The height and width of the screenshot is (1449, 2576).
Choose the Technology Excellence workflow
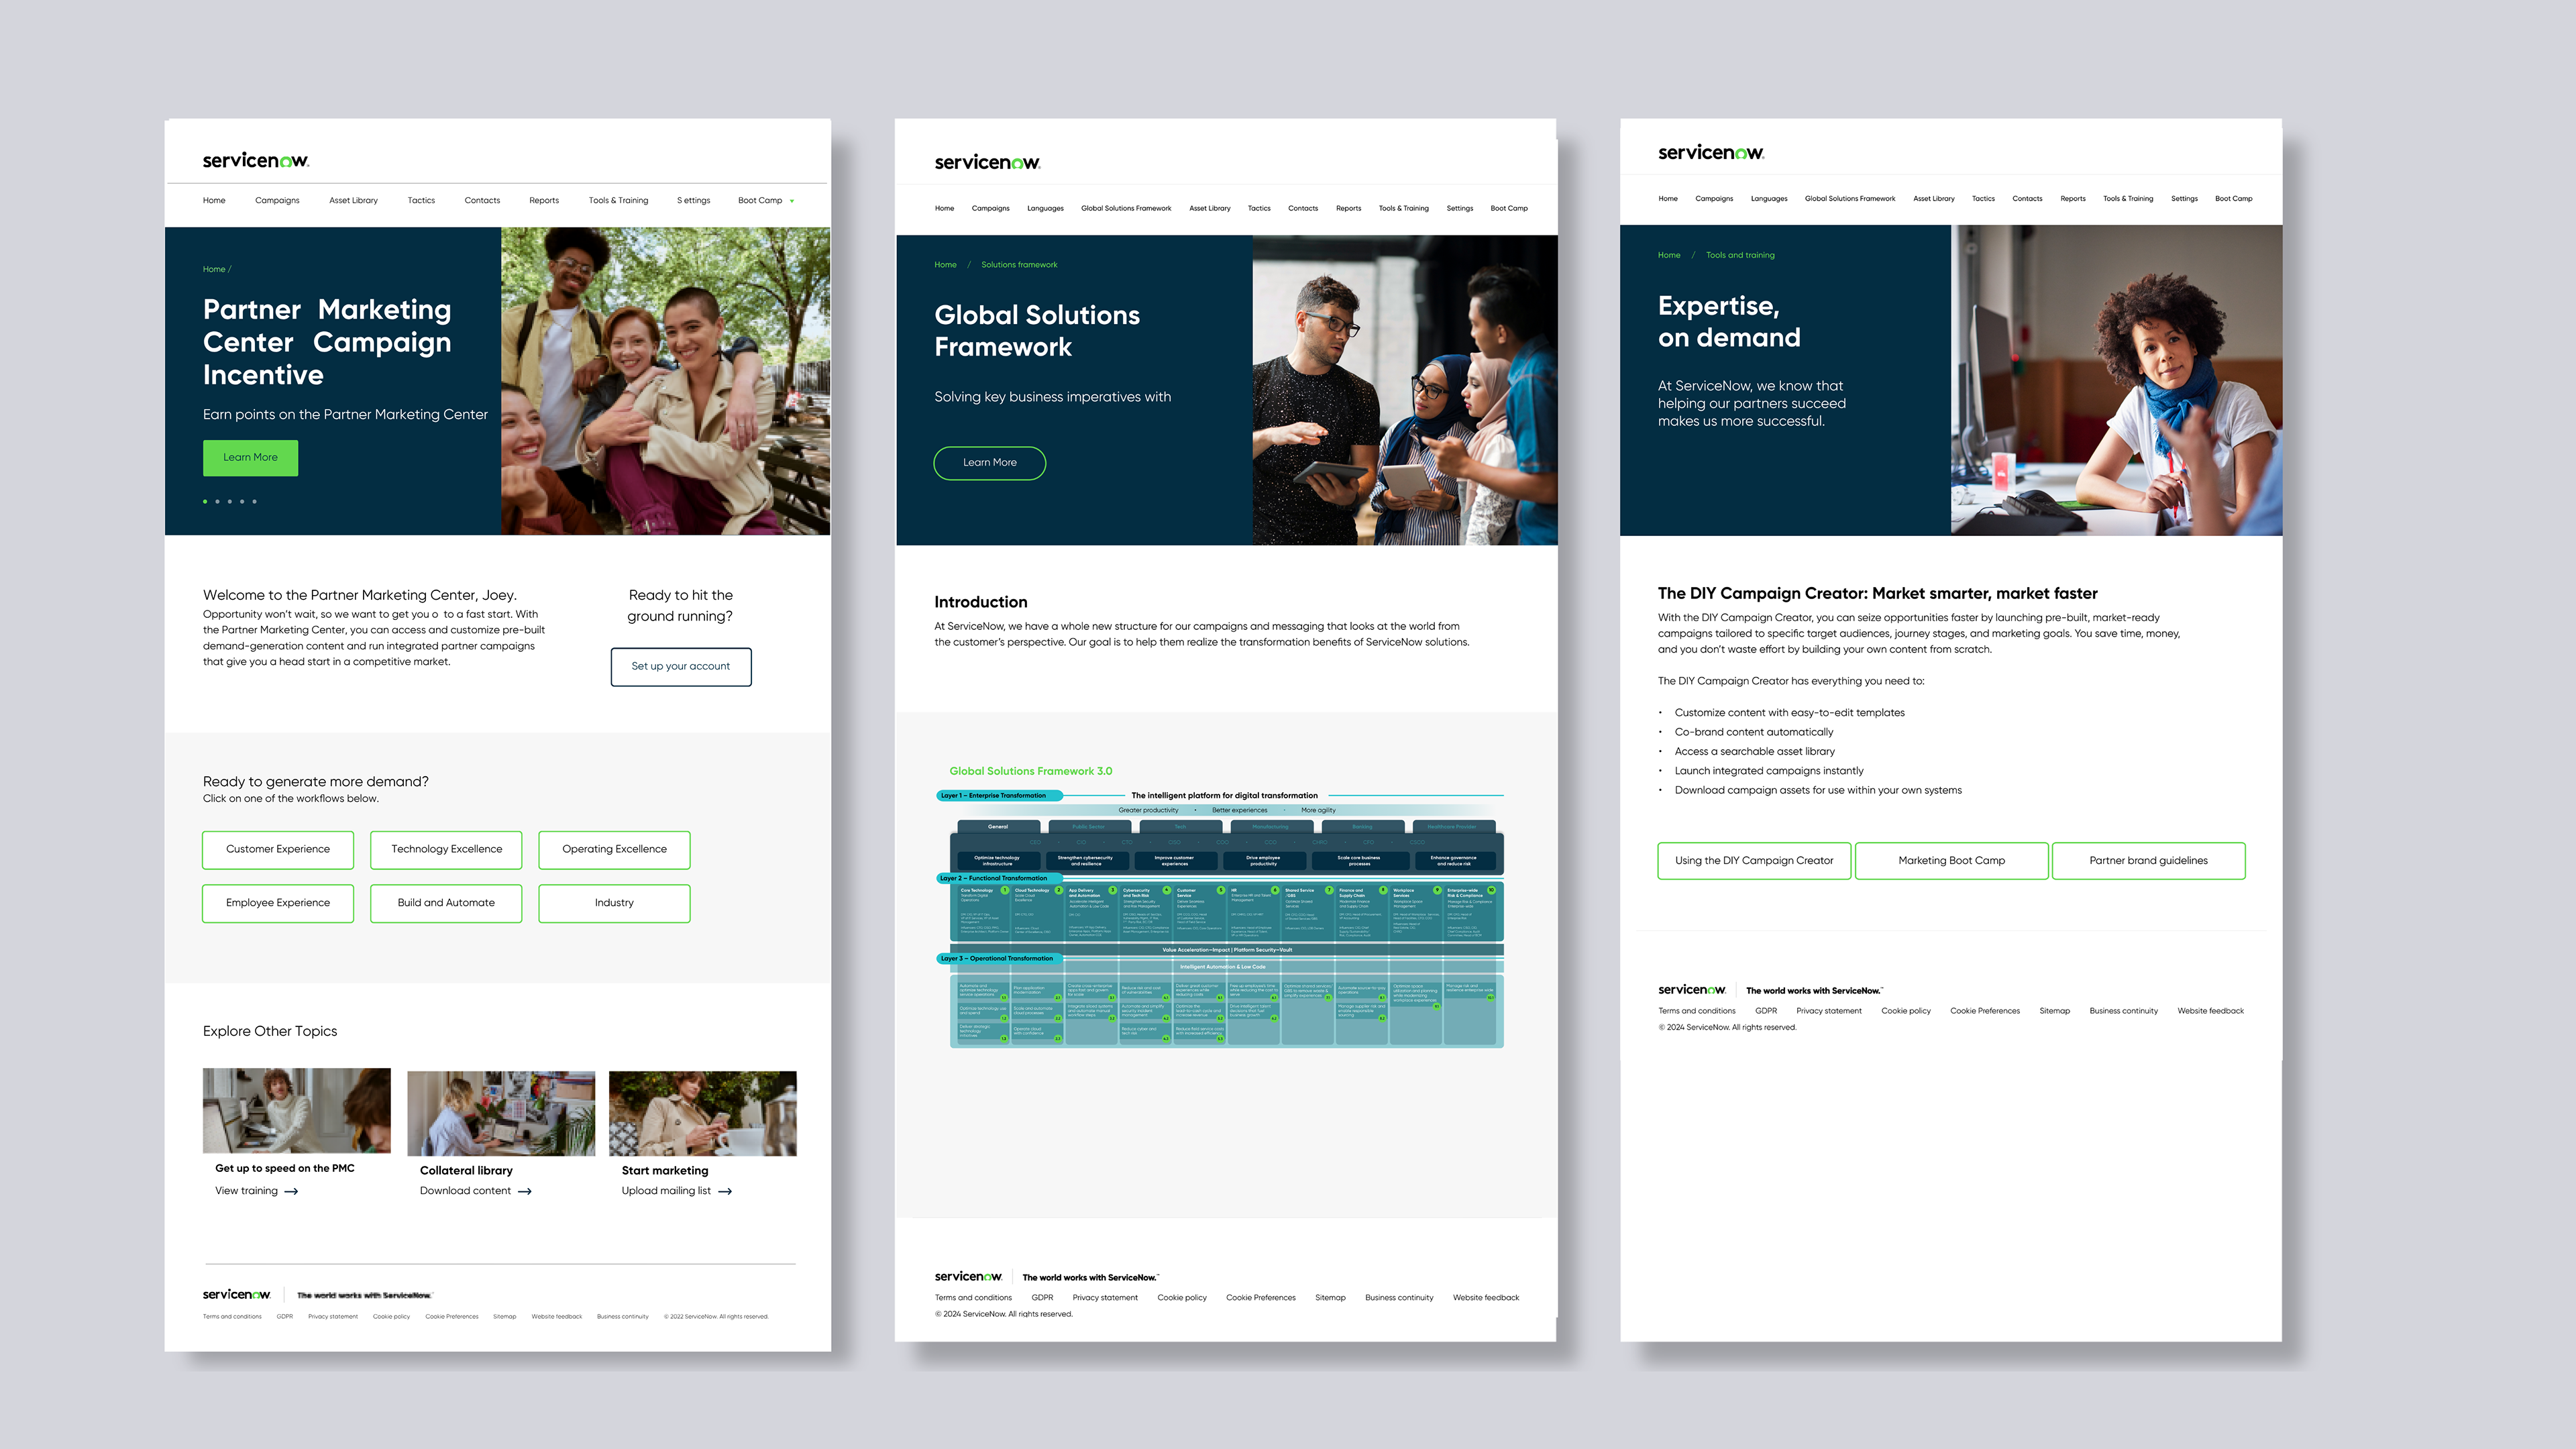(446, 849)
